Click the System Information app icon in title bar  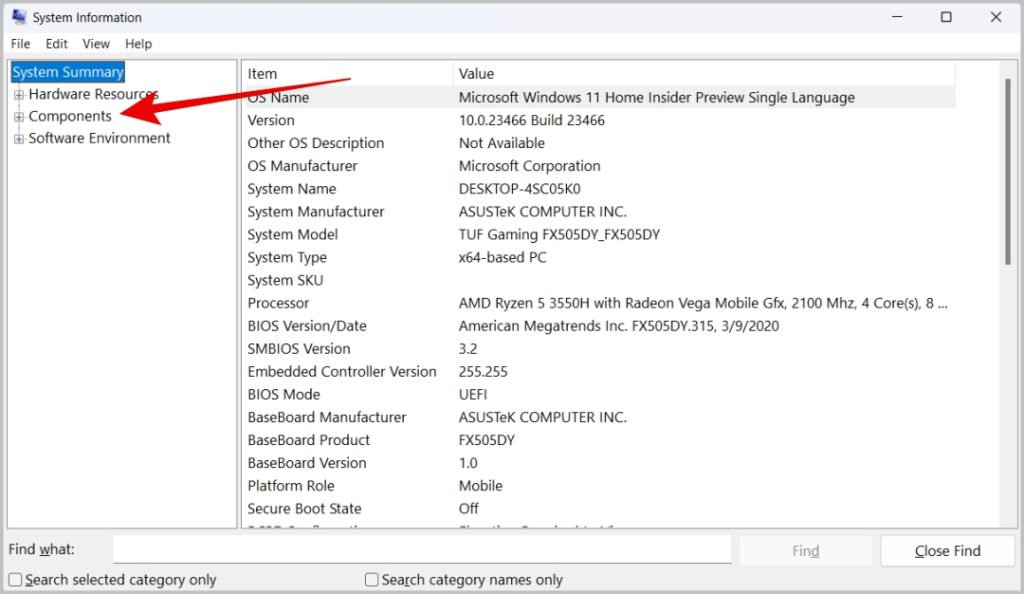click(18, 17)
